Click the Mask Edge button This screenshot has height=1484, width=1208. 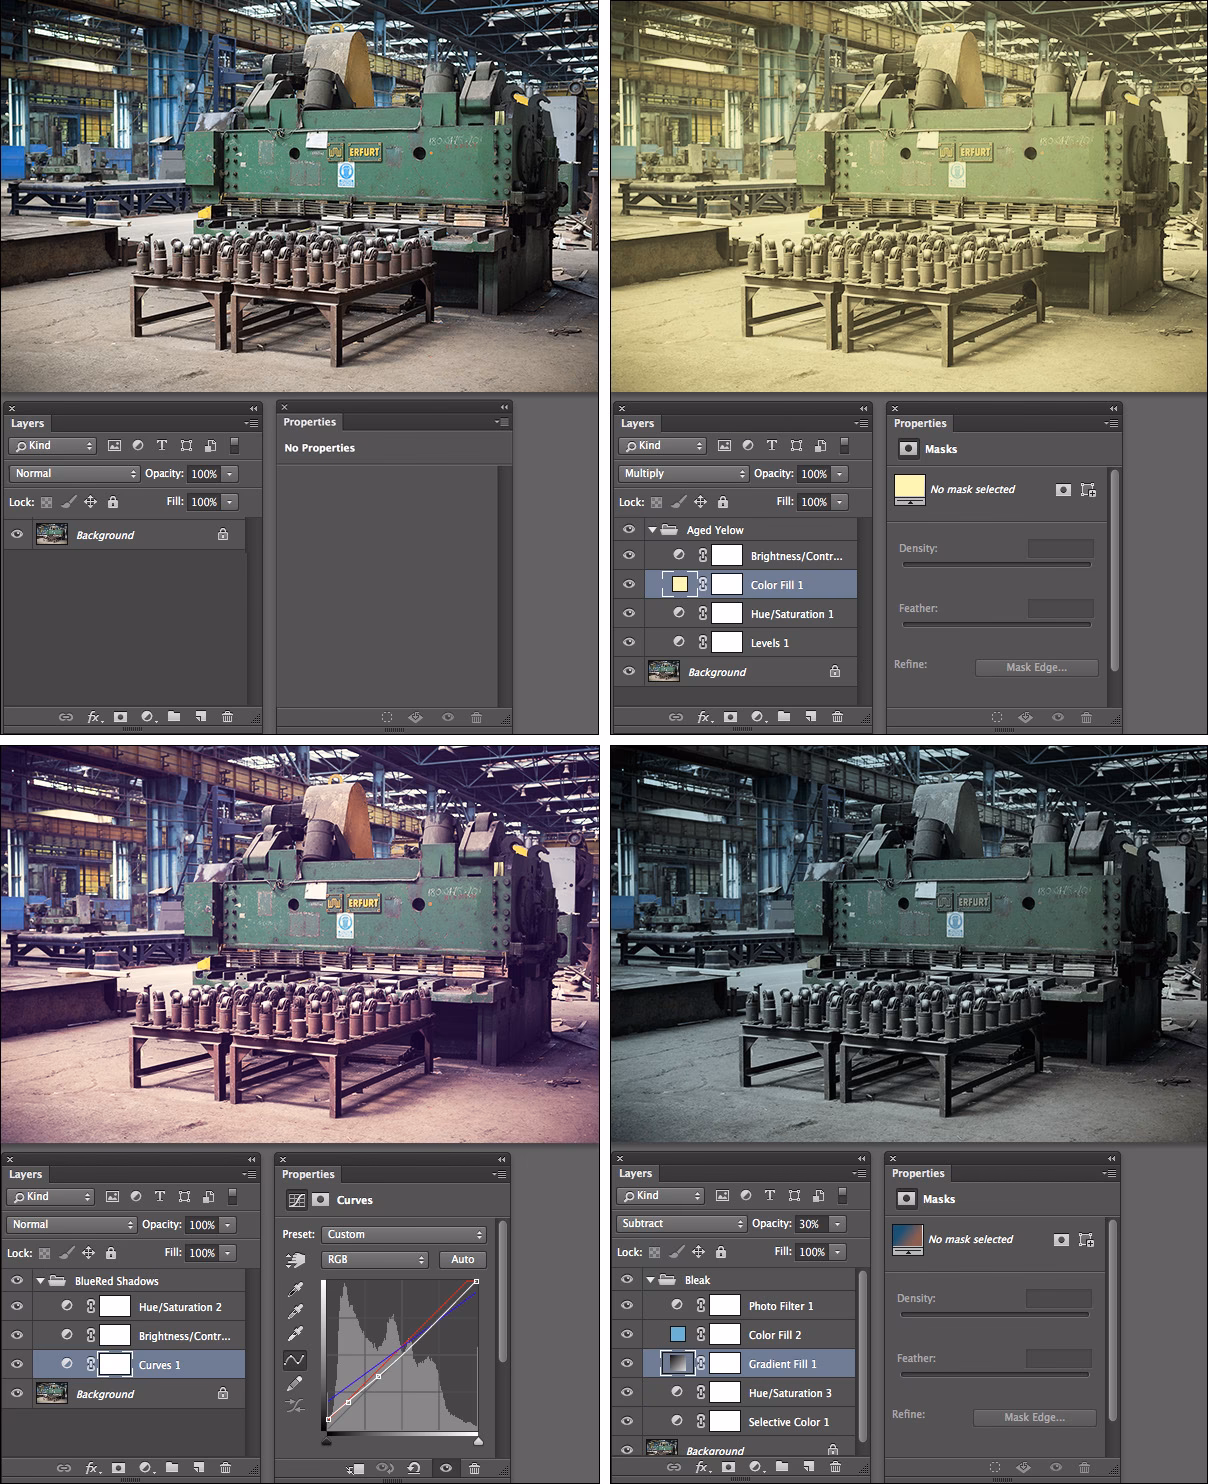click(x=1036, y=668)
